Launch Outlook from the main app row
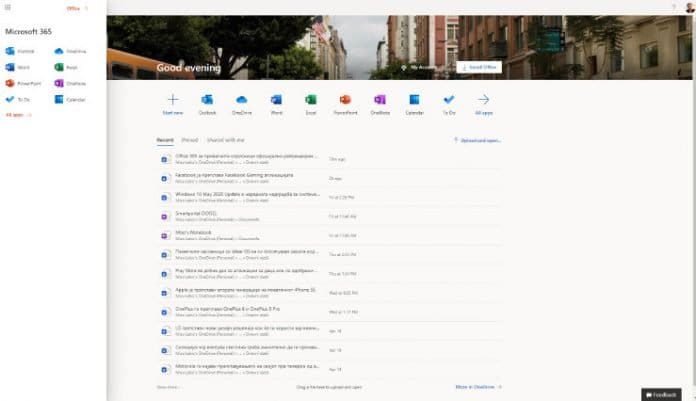 click(207, 104)
